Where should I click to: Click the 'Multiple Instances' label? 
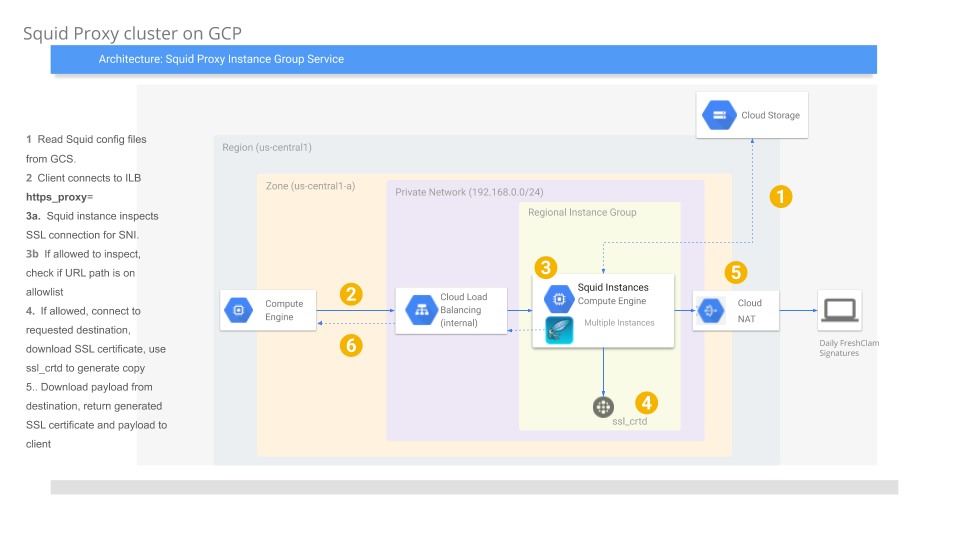(x=619, y=323)
